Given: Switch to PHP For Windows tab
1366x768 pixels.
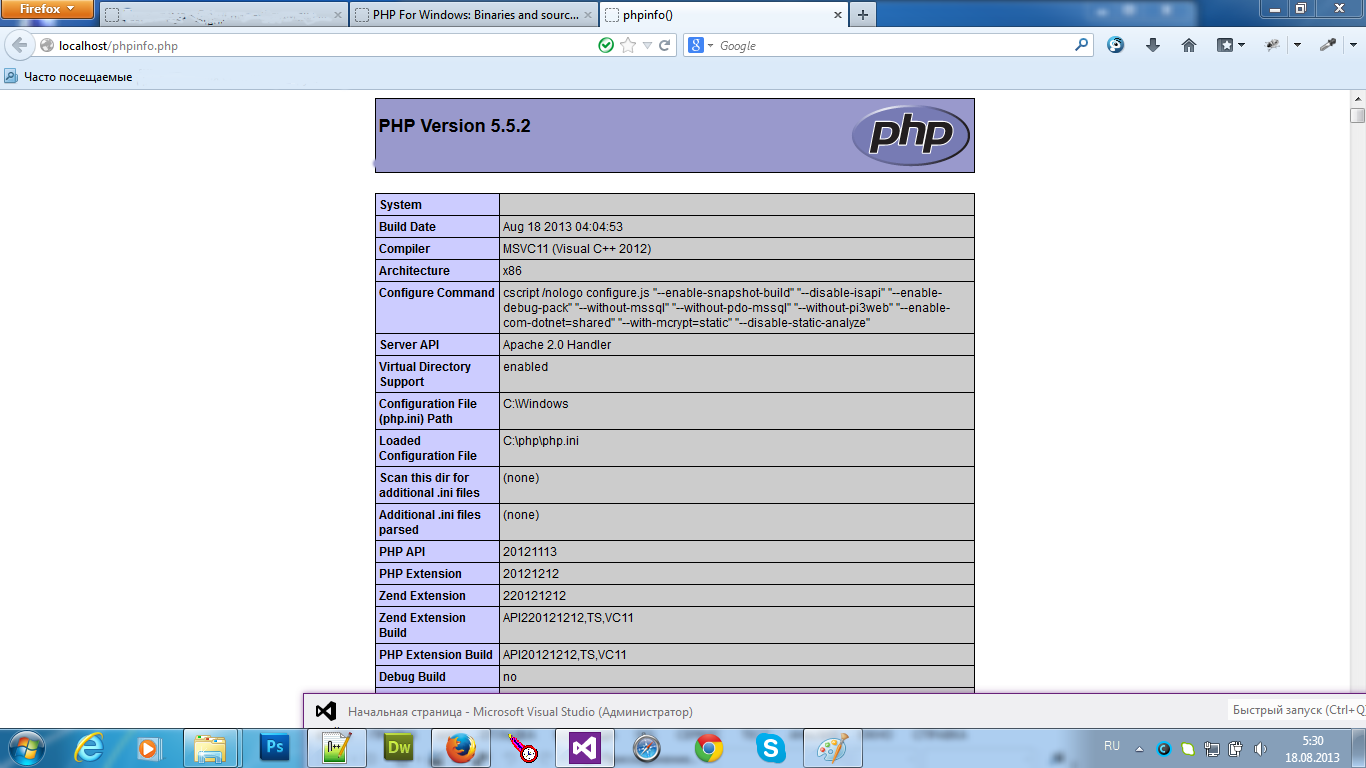Looking at the screenshot, I should (474, 15).
